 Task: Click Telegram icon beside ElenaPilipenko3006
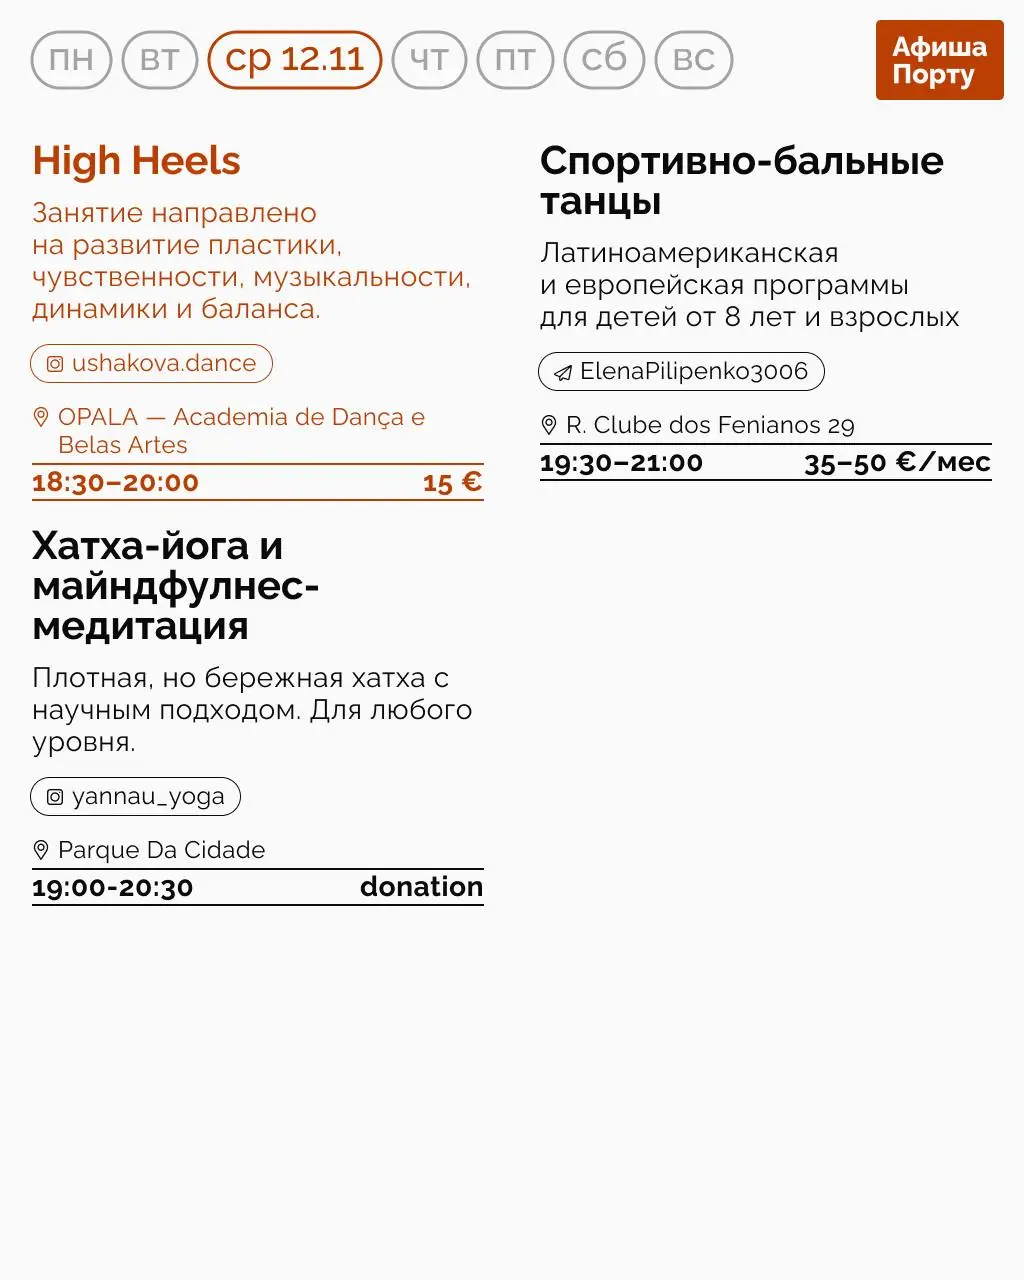point(564,373)
